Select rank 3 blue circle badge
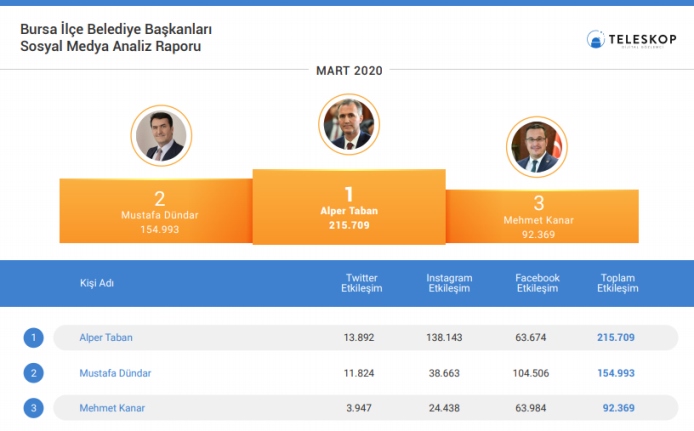Image resolution: width=694 pixels, height=431 pixels. [x=34, y=408]
